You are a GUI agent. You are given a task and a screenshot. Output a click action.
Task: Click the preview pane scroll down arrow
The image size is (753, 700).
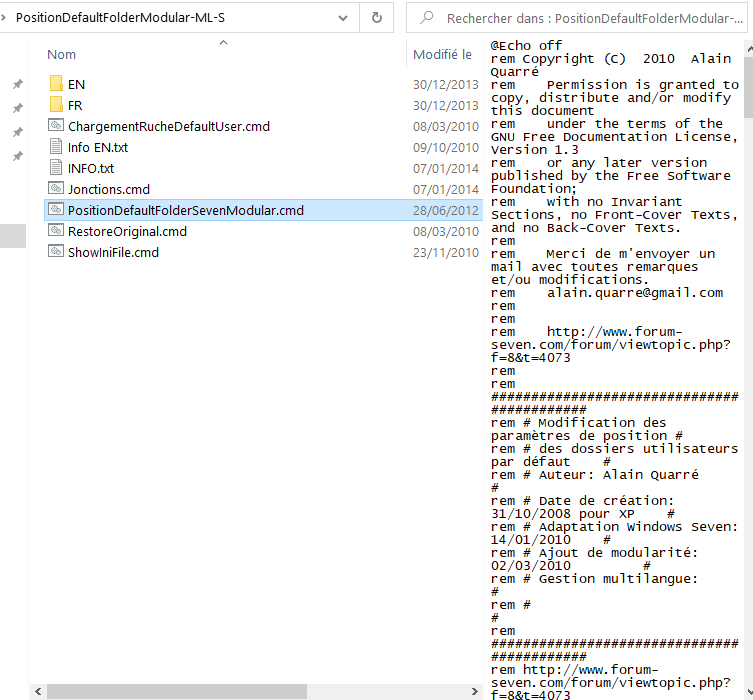click(749, 692)
